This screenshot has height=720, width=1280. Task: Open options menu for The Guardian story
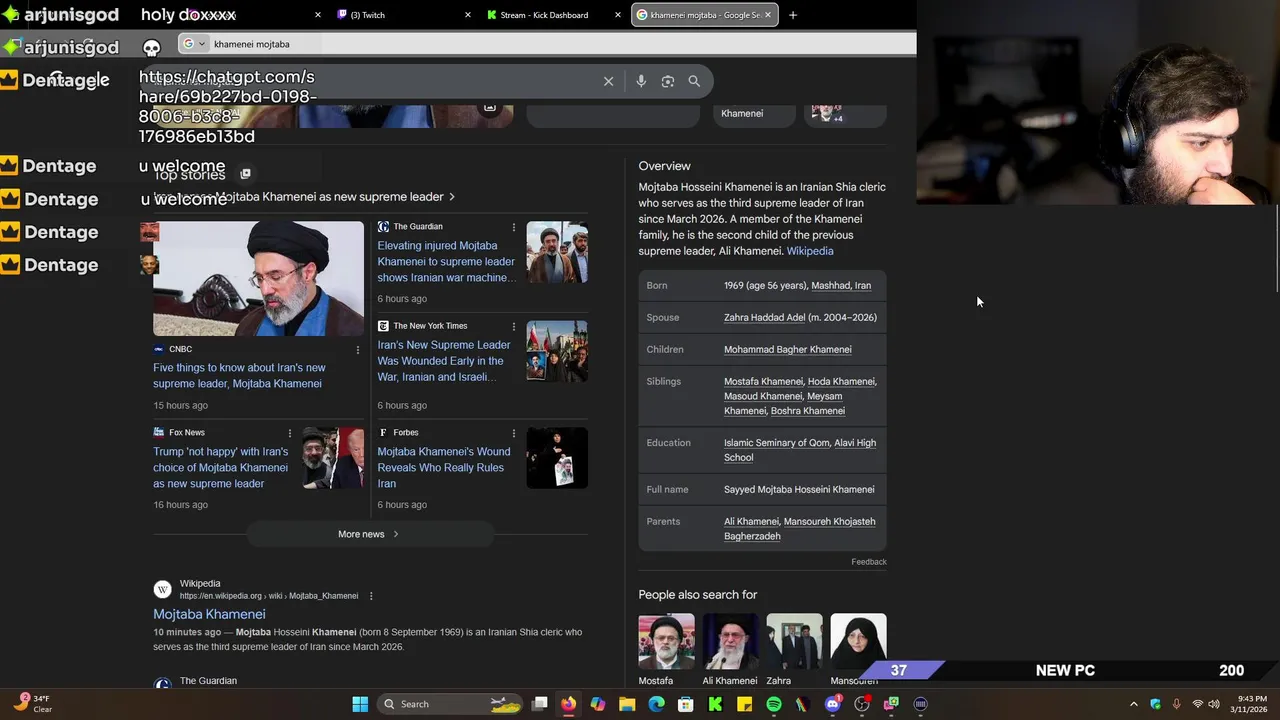pos(514,227)
